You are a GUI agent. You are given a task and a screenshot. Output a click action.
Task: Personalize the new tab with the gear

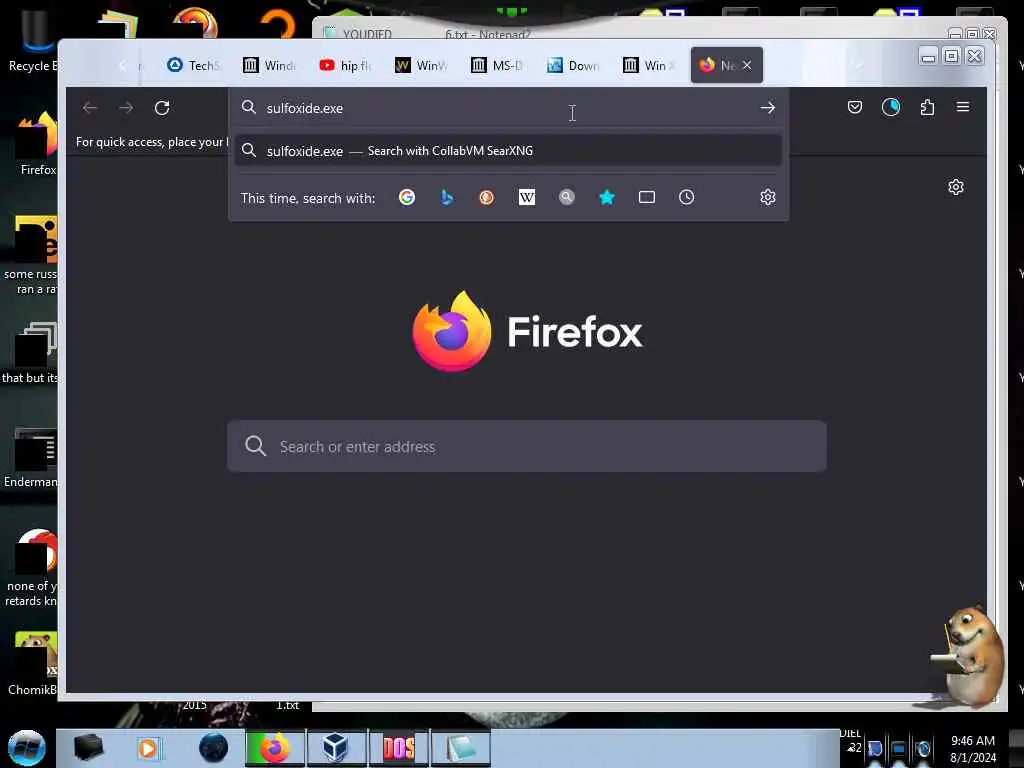[x=956, y=187]
